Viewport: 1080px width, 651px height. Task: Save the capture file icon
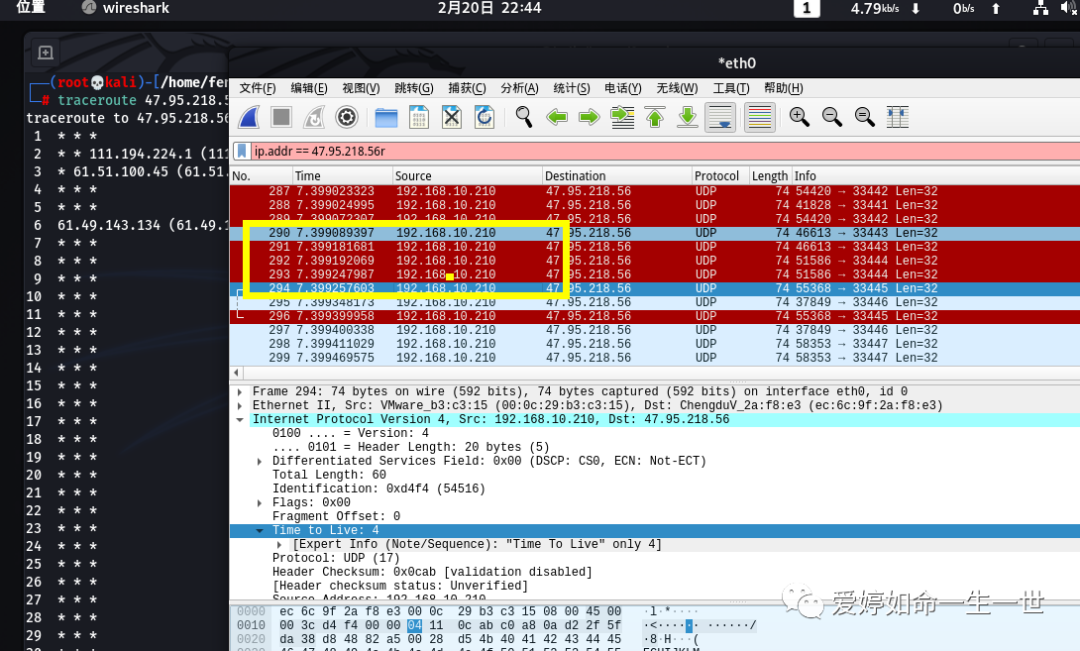tap(419, 117)
